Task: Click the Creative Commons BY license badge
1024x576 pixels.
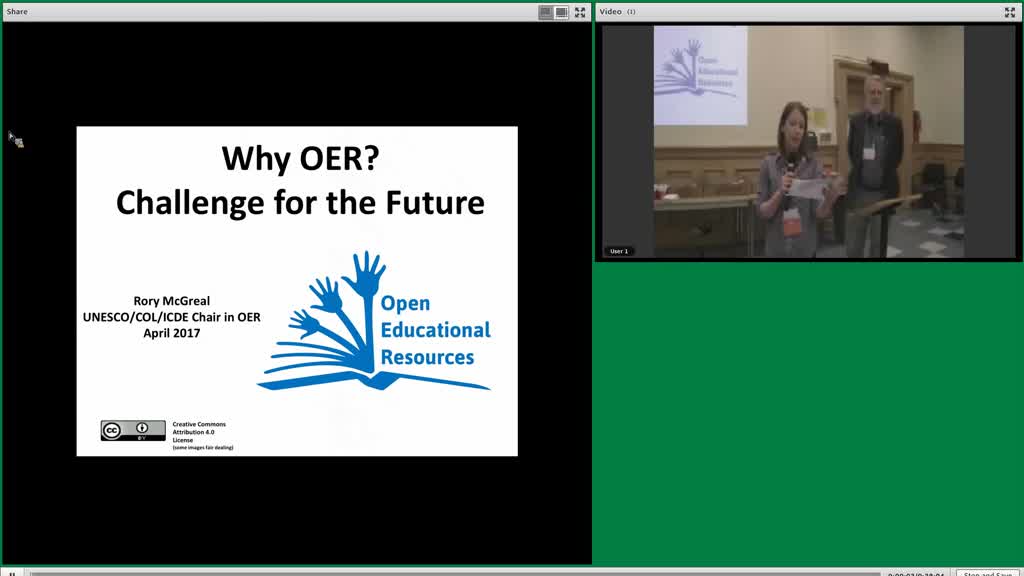Action: click(x=133, y=431)
